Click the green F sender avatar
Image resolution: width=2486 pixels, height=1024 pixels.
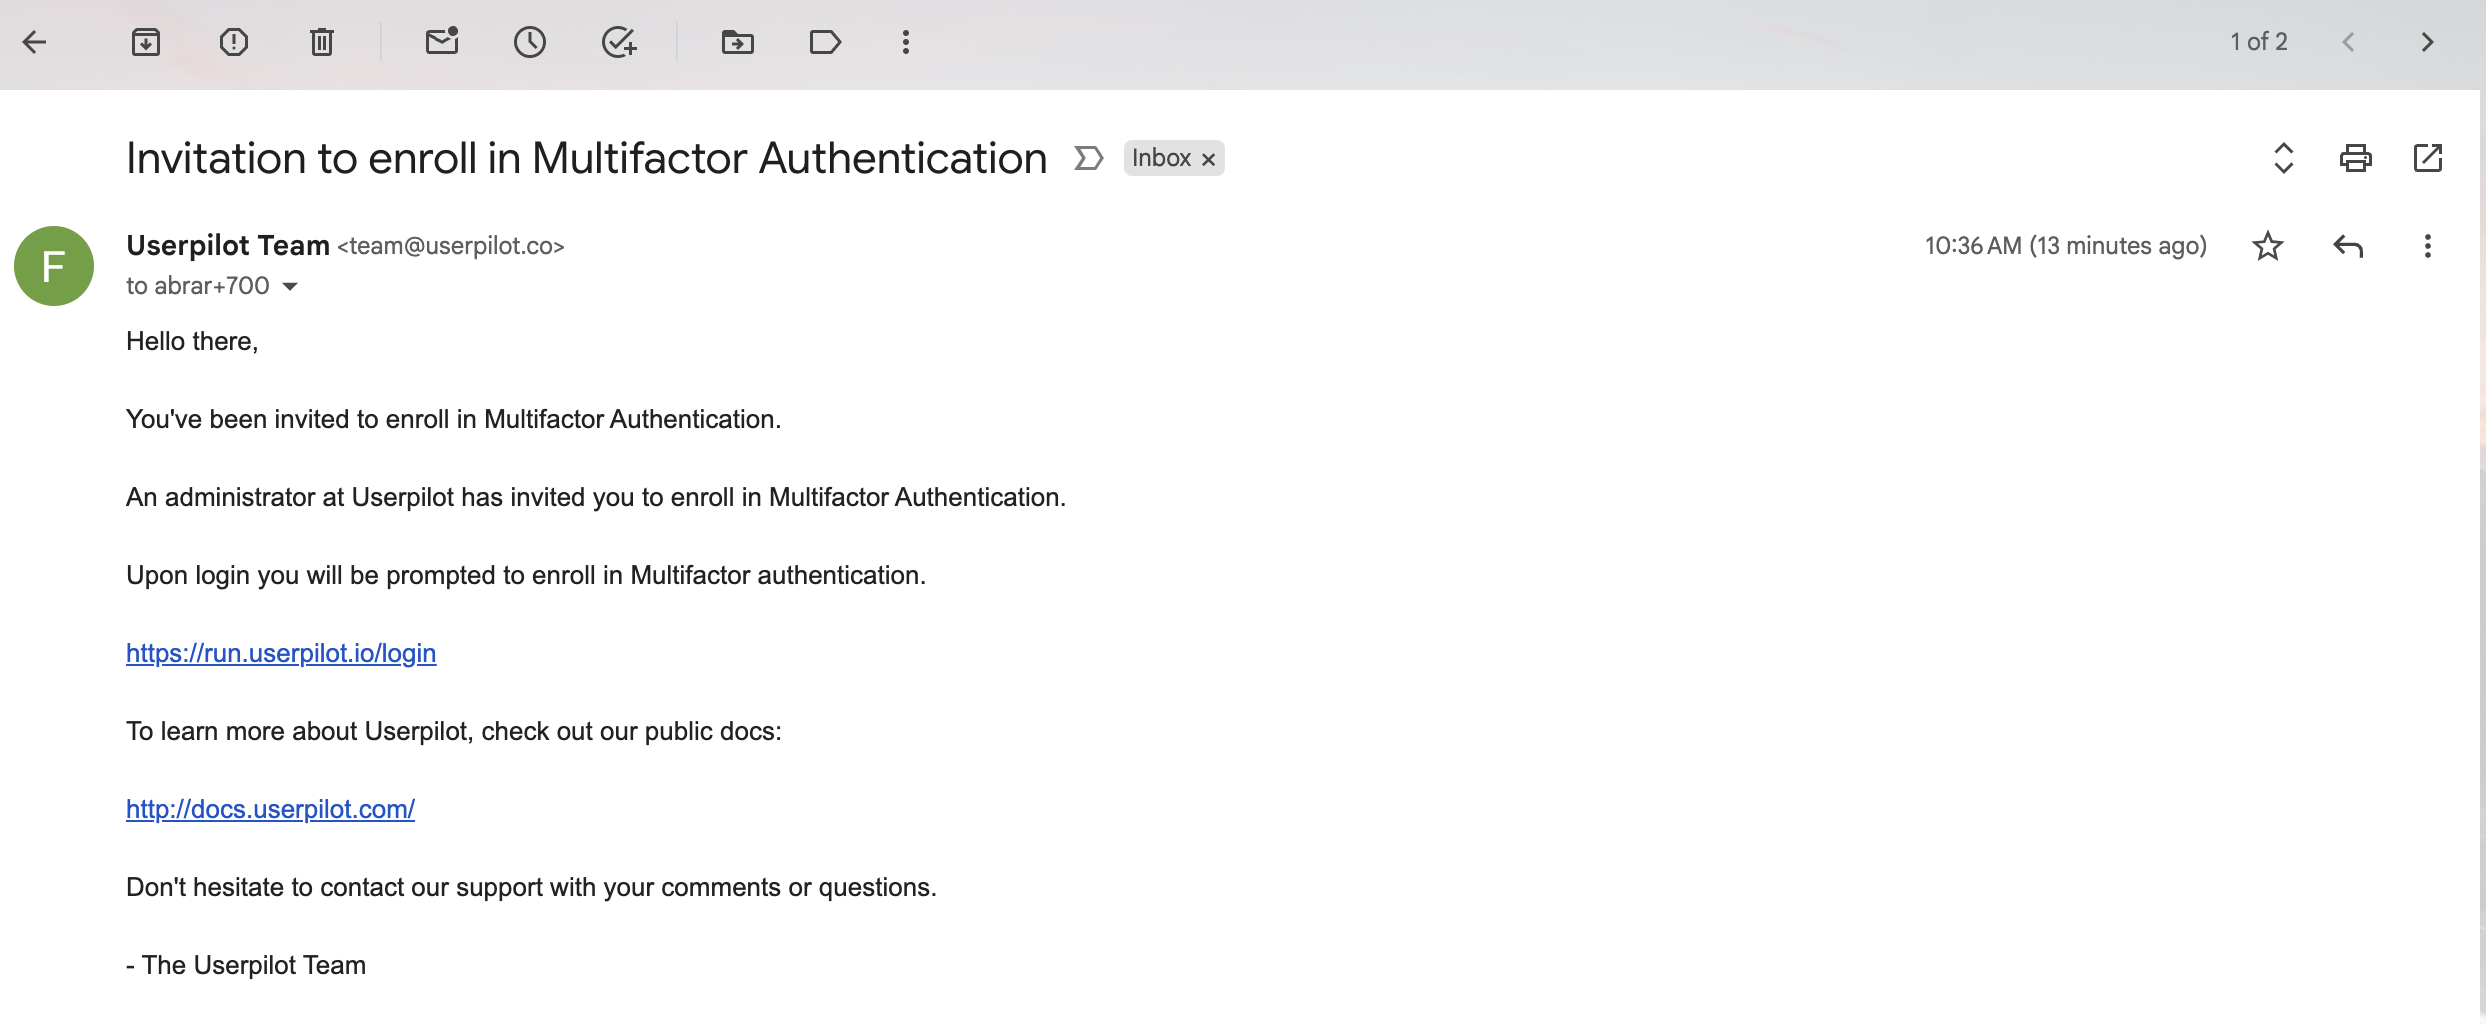click(54, 266)
